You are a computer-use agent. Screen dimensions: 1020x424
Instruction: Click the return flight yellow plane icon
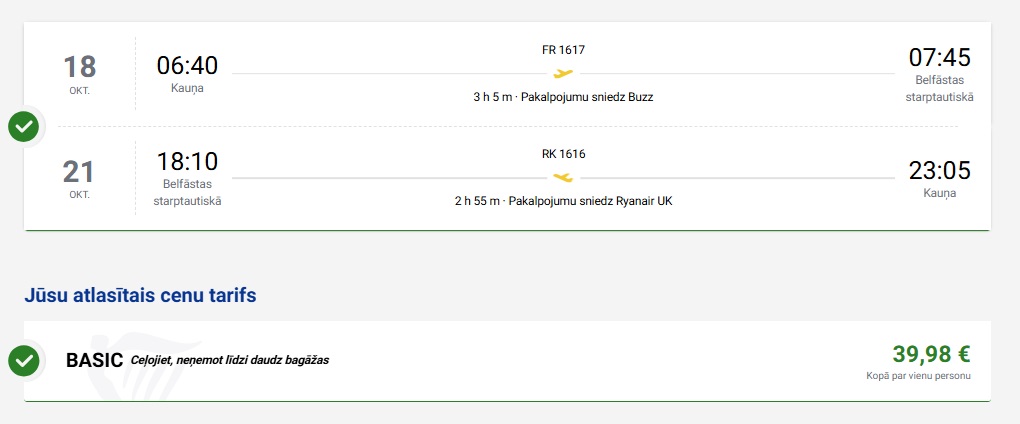click(x=564, y=177)
